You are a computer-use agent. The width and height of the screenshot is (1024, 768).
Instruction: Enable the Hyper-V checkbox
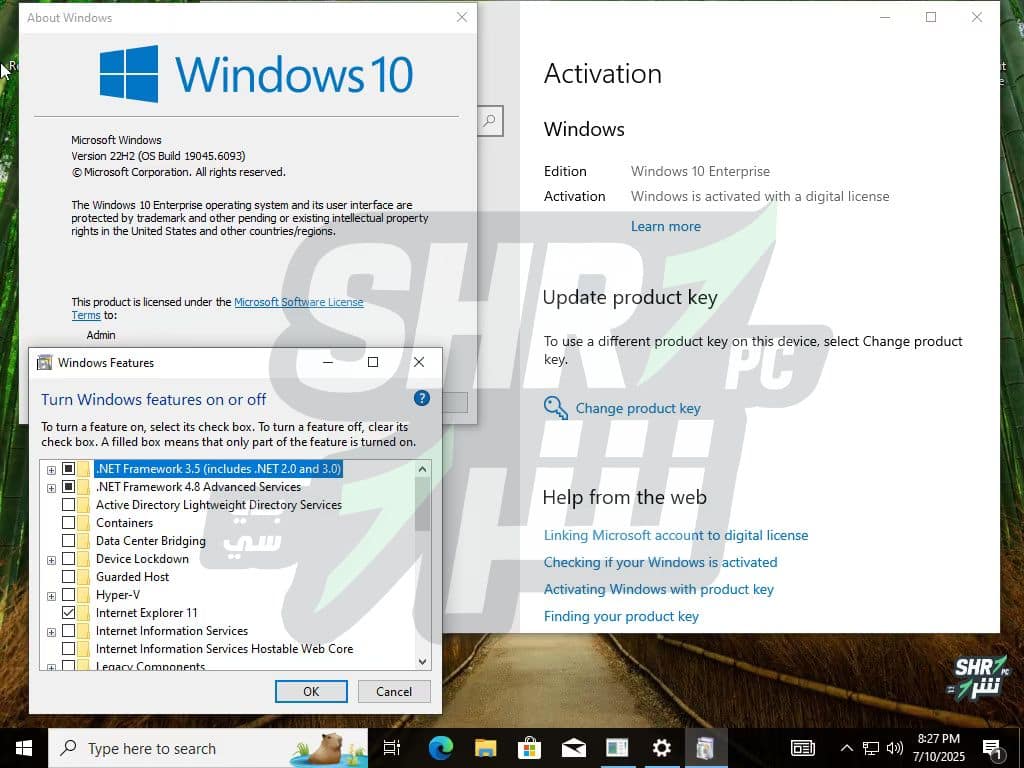click(x=69, y=595)
